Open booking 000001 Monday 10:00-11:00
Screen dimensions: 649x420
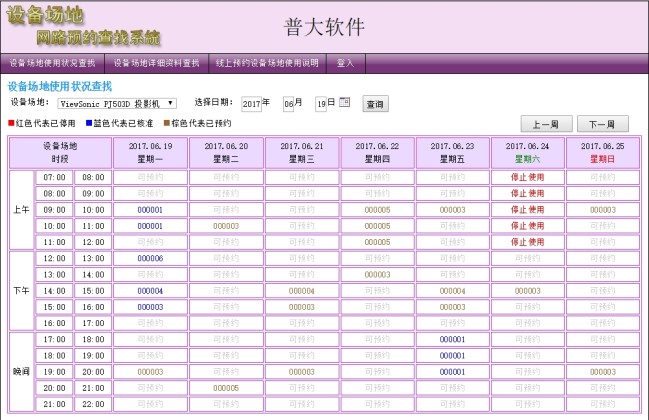click(x=150, y=226)
